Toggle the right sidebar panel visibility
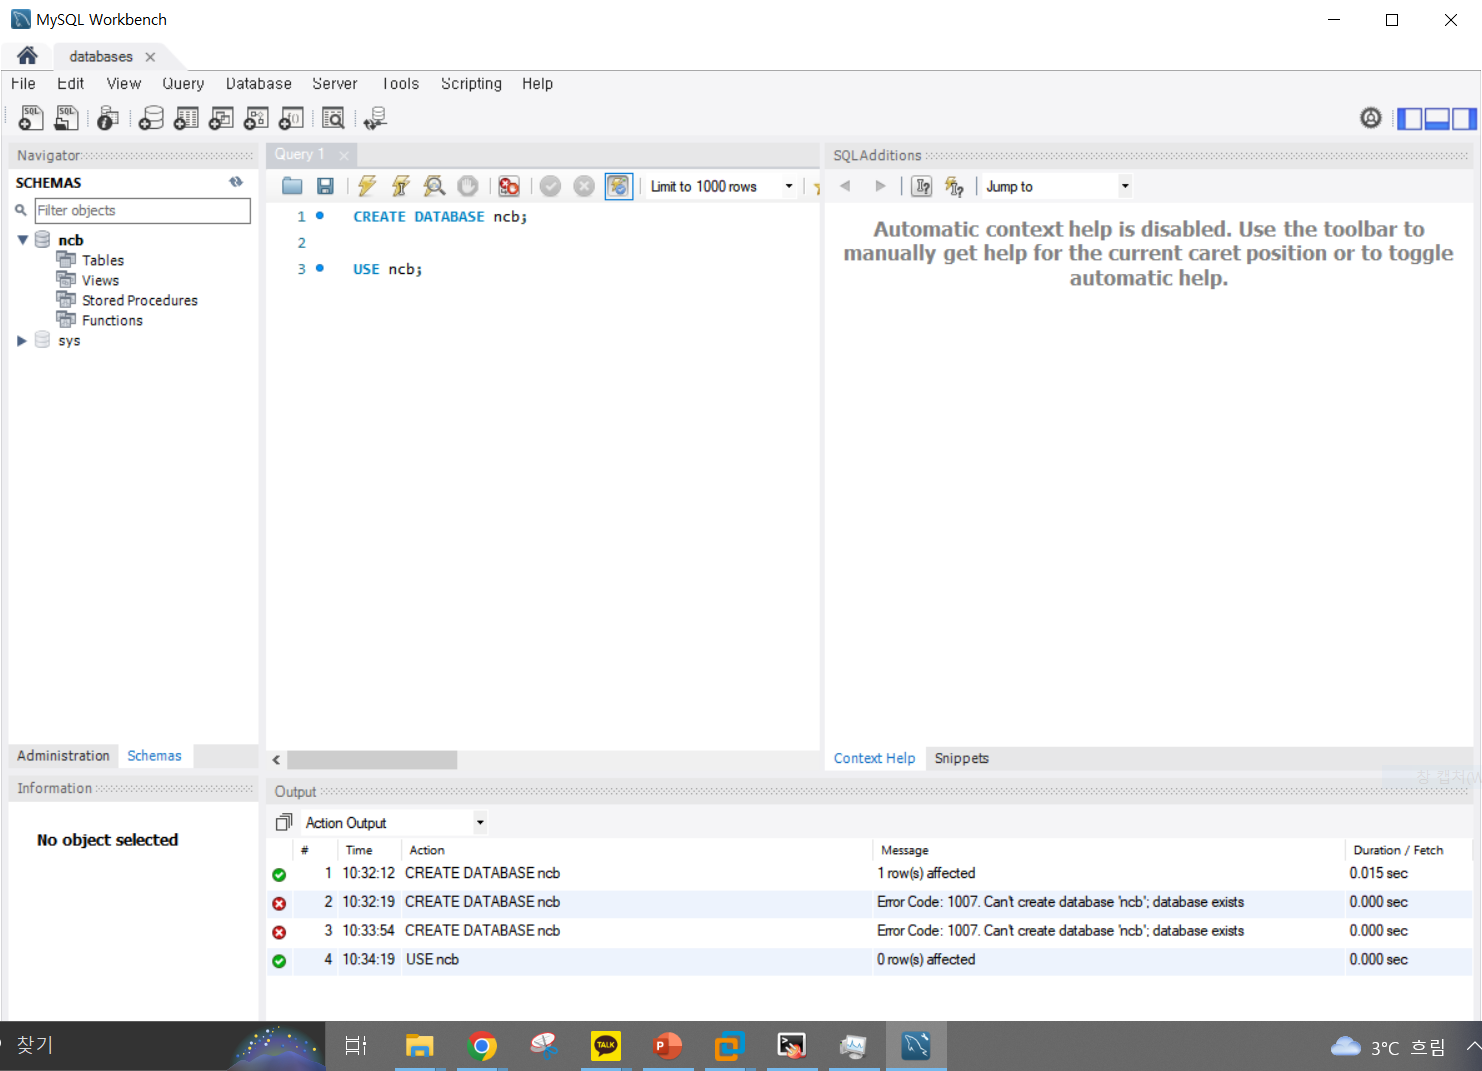 (x=1464, y=119)
